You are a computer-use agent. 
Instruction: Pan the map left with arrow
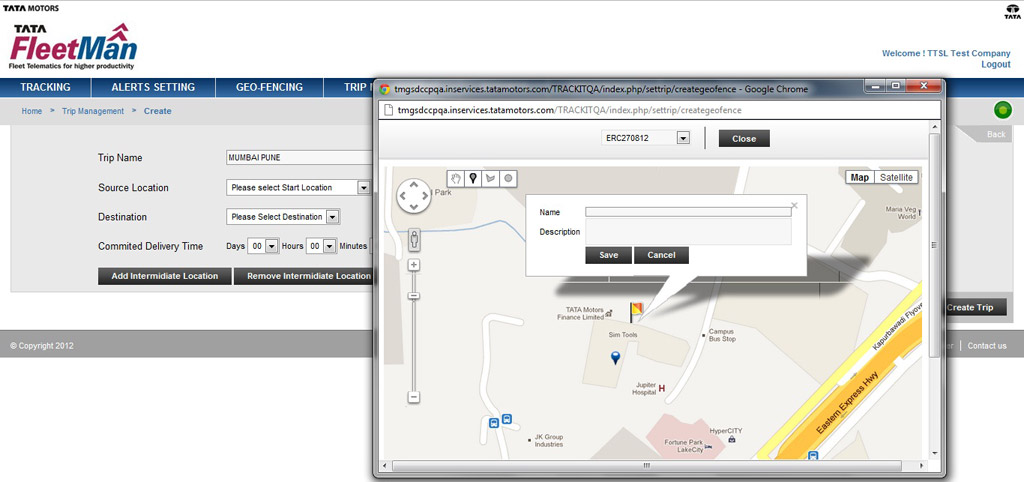click(x=402, y=195)
